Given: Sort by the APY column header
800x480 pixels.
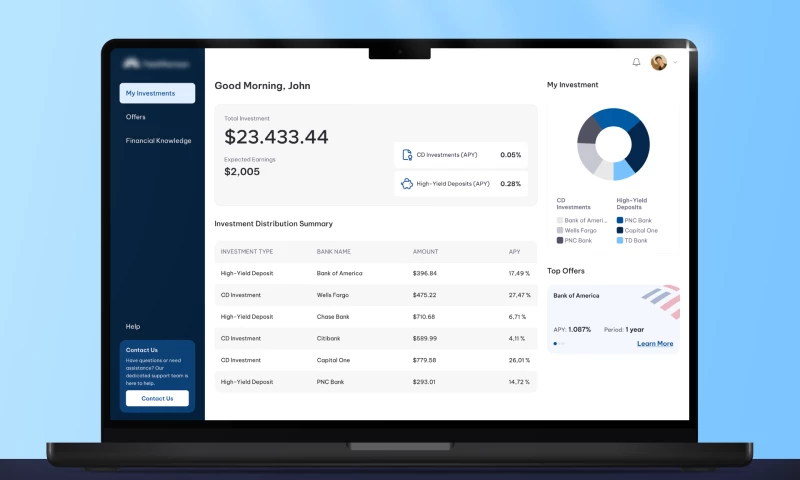Looking at the screenshot, I should [514, 251].
